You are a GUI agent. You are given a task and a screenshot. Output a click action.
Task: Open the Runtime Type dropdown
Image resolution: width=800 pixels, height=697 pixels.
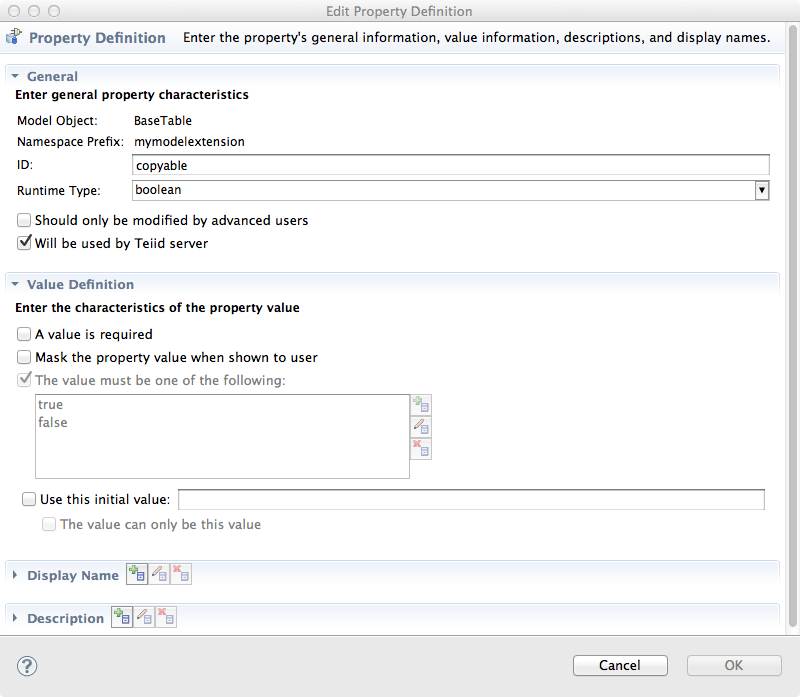[x=762, y=189]
